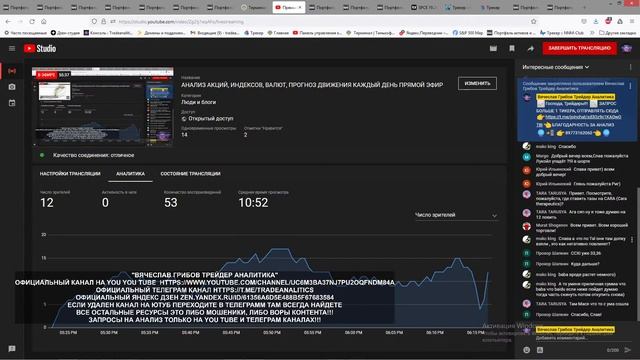640x360 pixels.
Task: Click the bookmark marker icon in header
Action: click(512, 49)
